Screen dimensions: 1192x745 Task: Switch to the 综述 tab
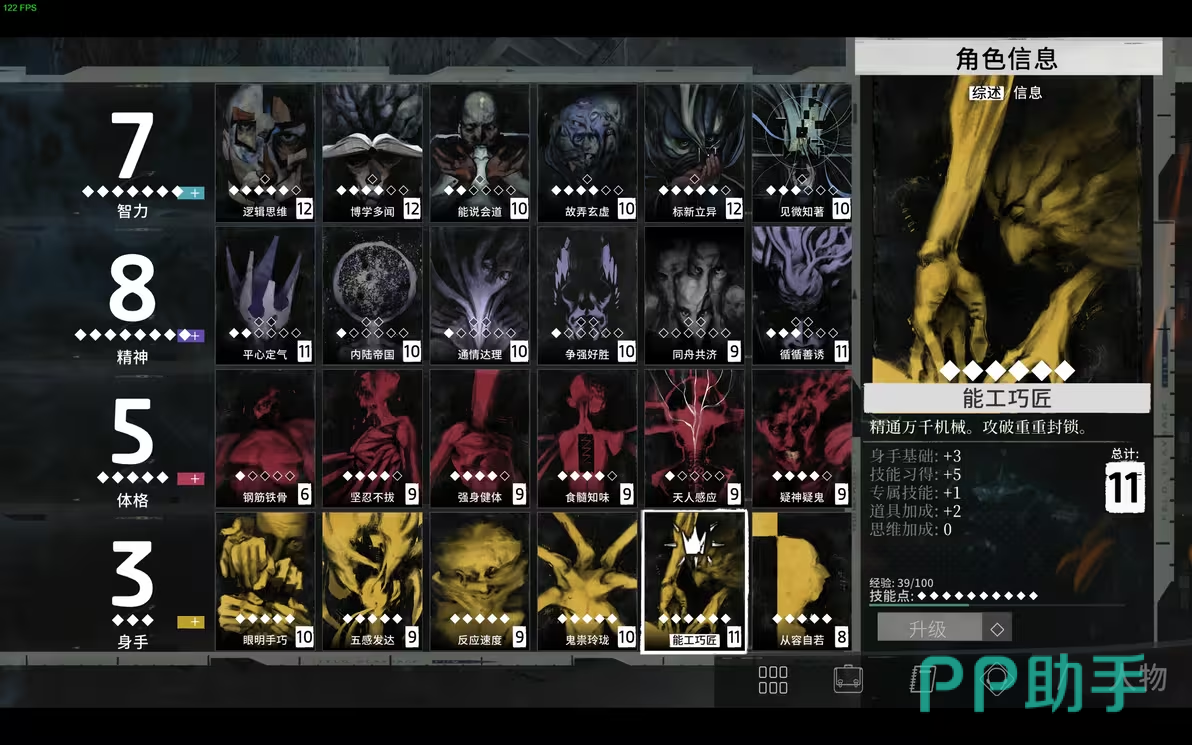[986, 93]
